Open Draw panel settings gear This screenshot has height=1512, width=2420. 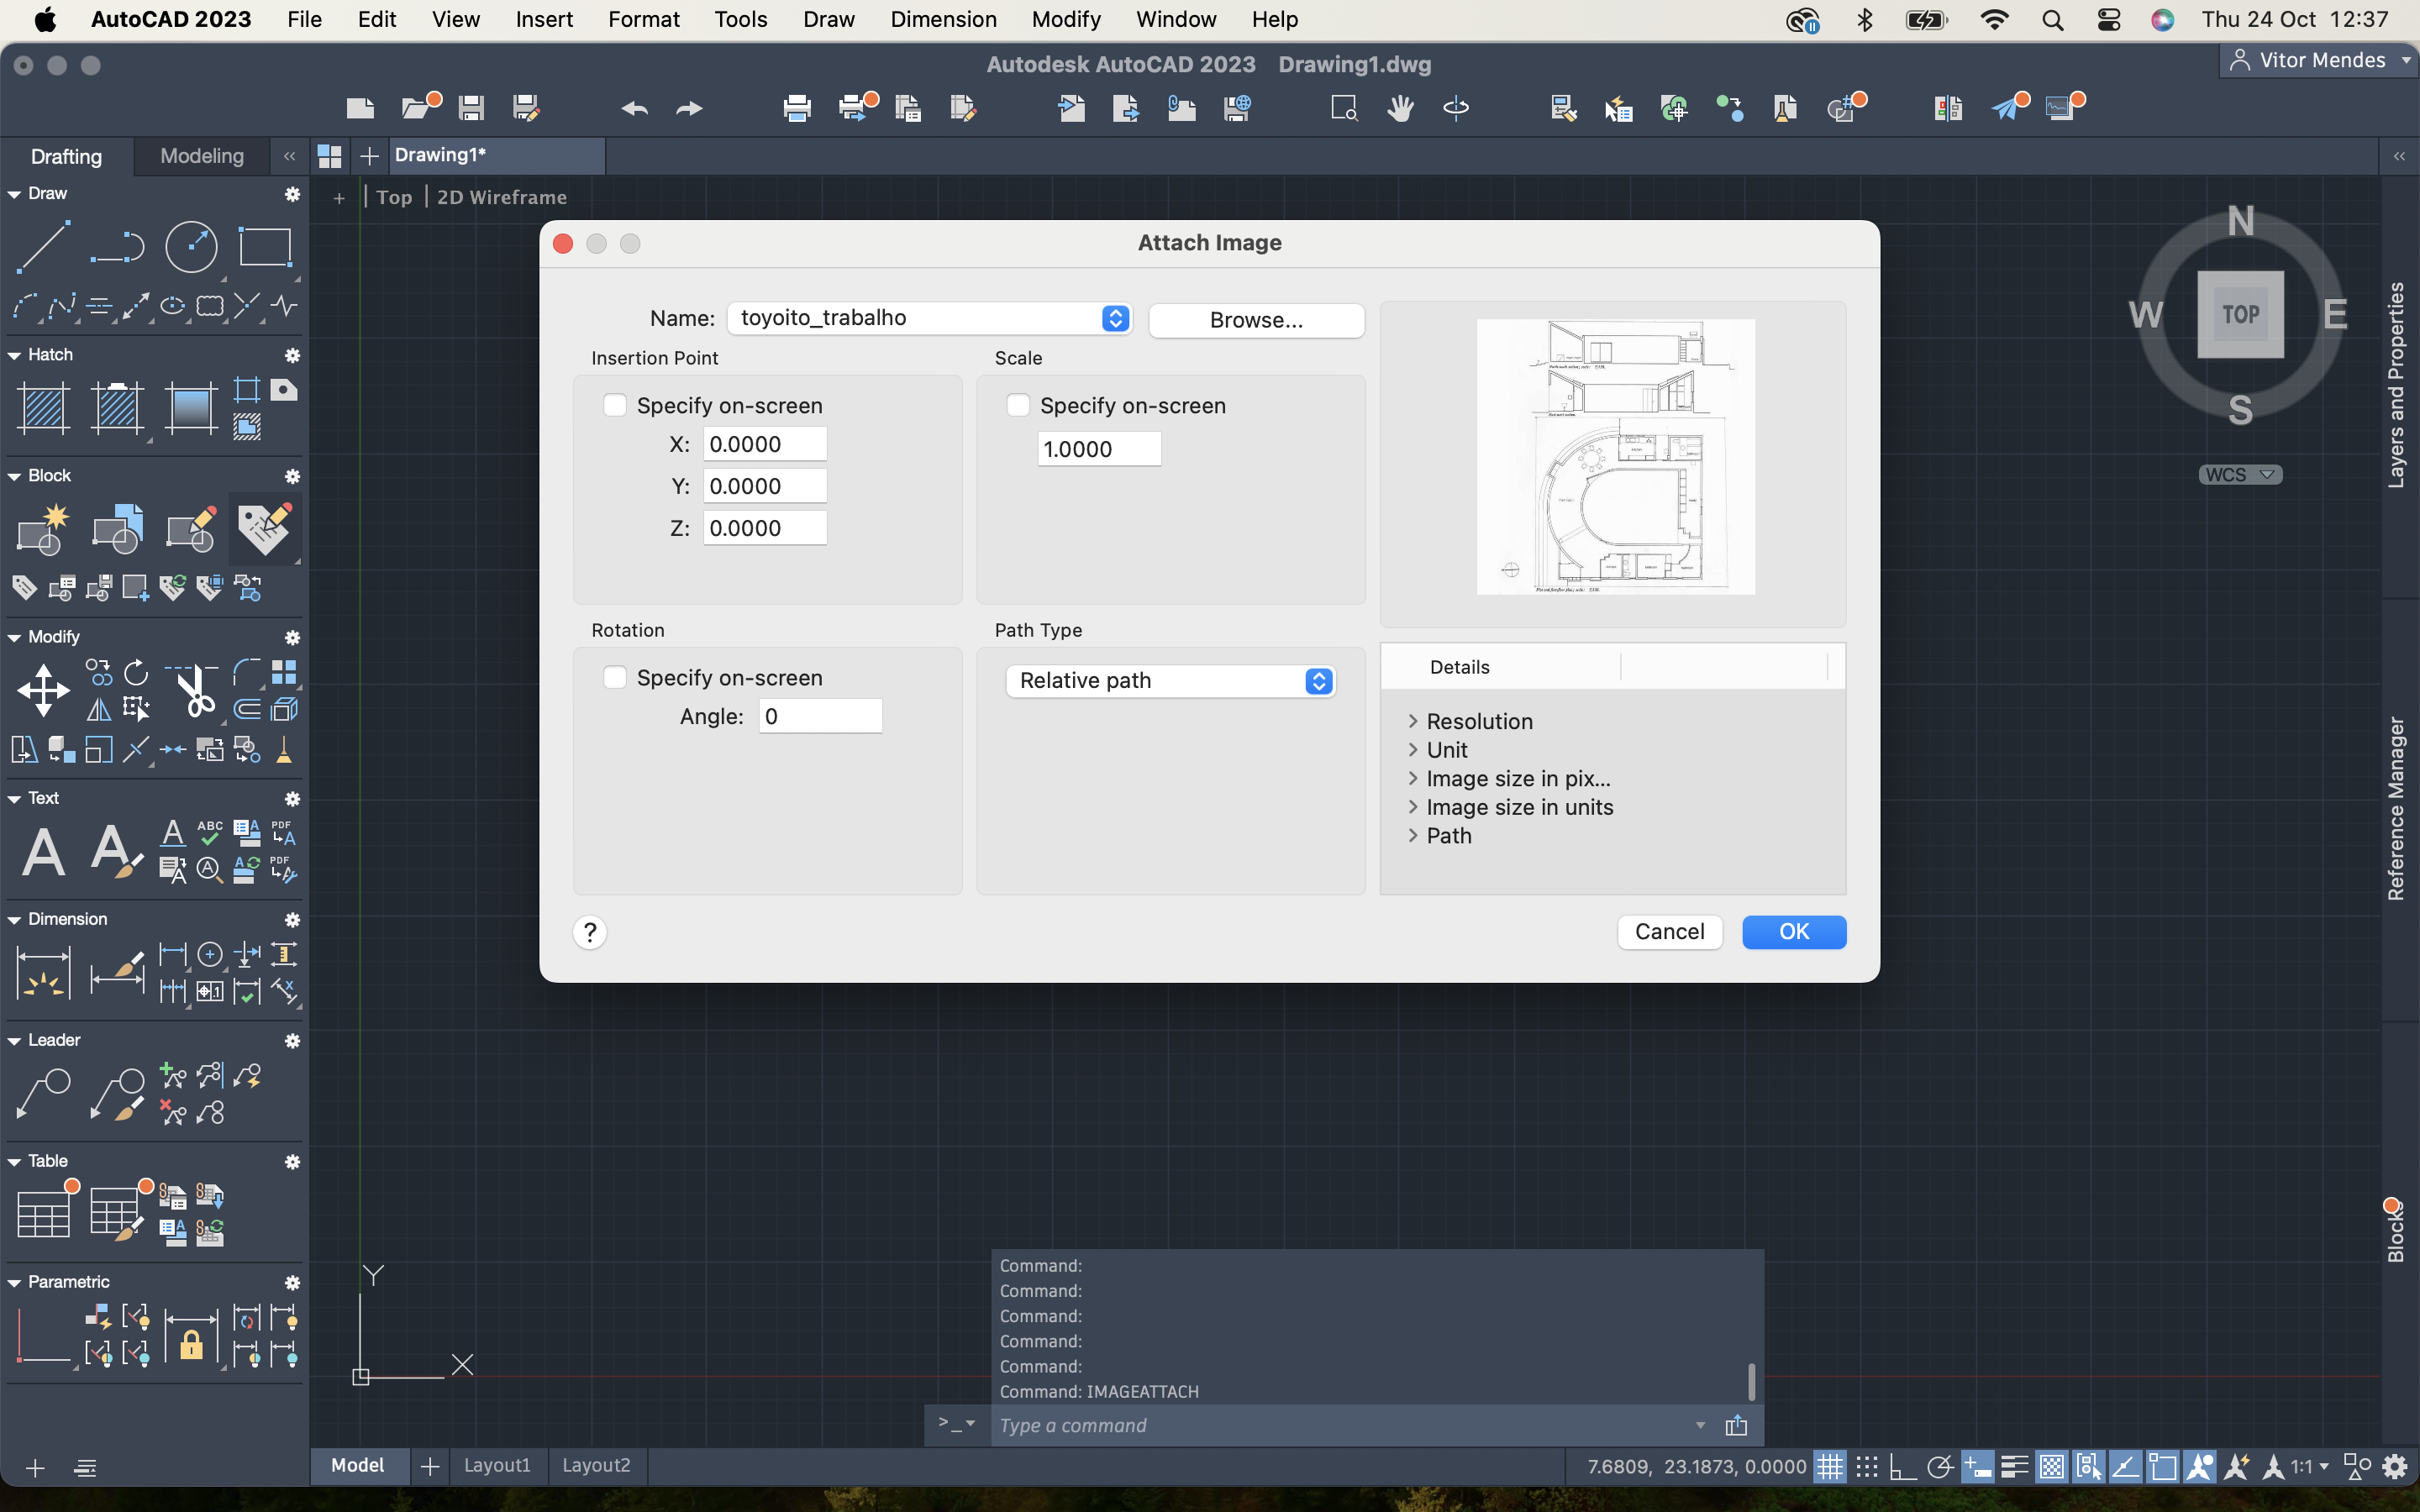pos(292,194)
